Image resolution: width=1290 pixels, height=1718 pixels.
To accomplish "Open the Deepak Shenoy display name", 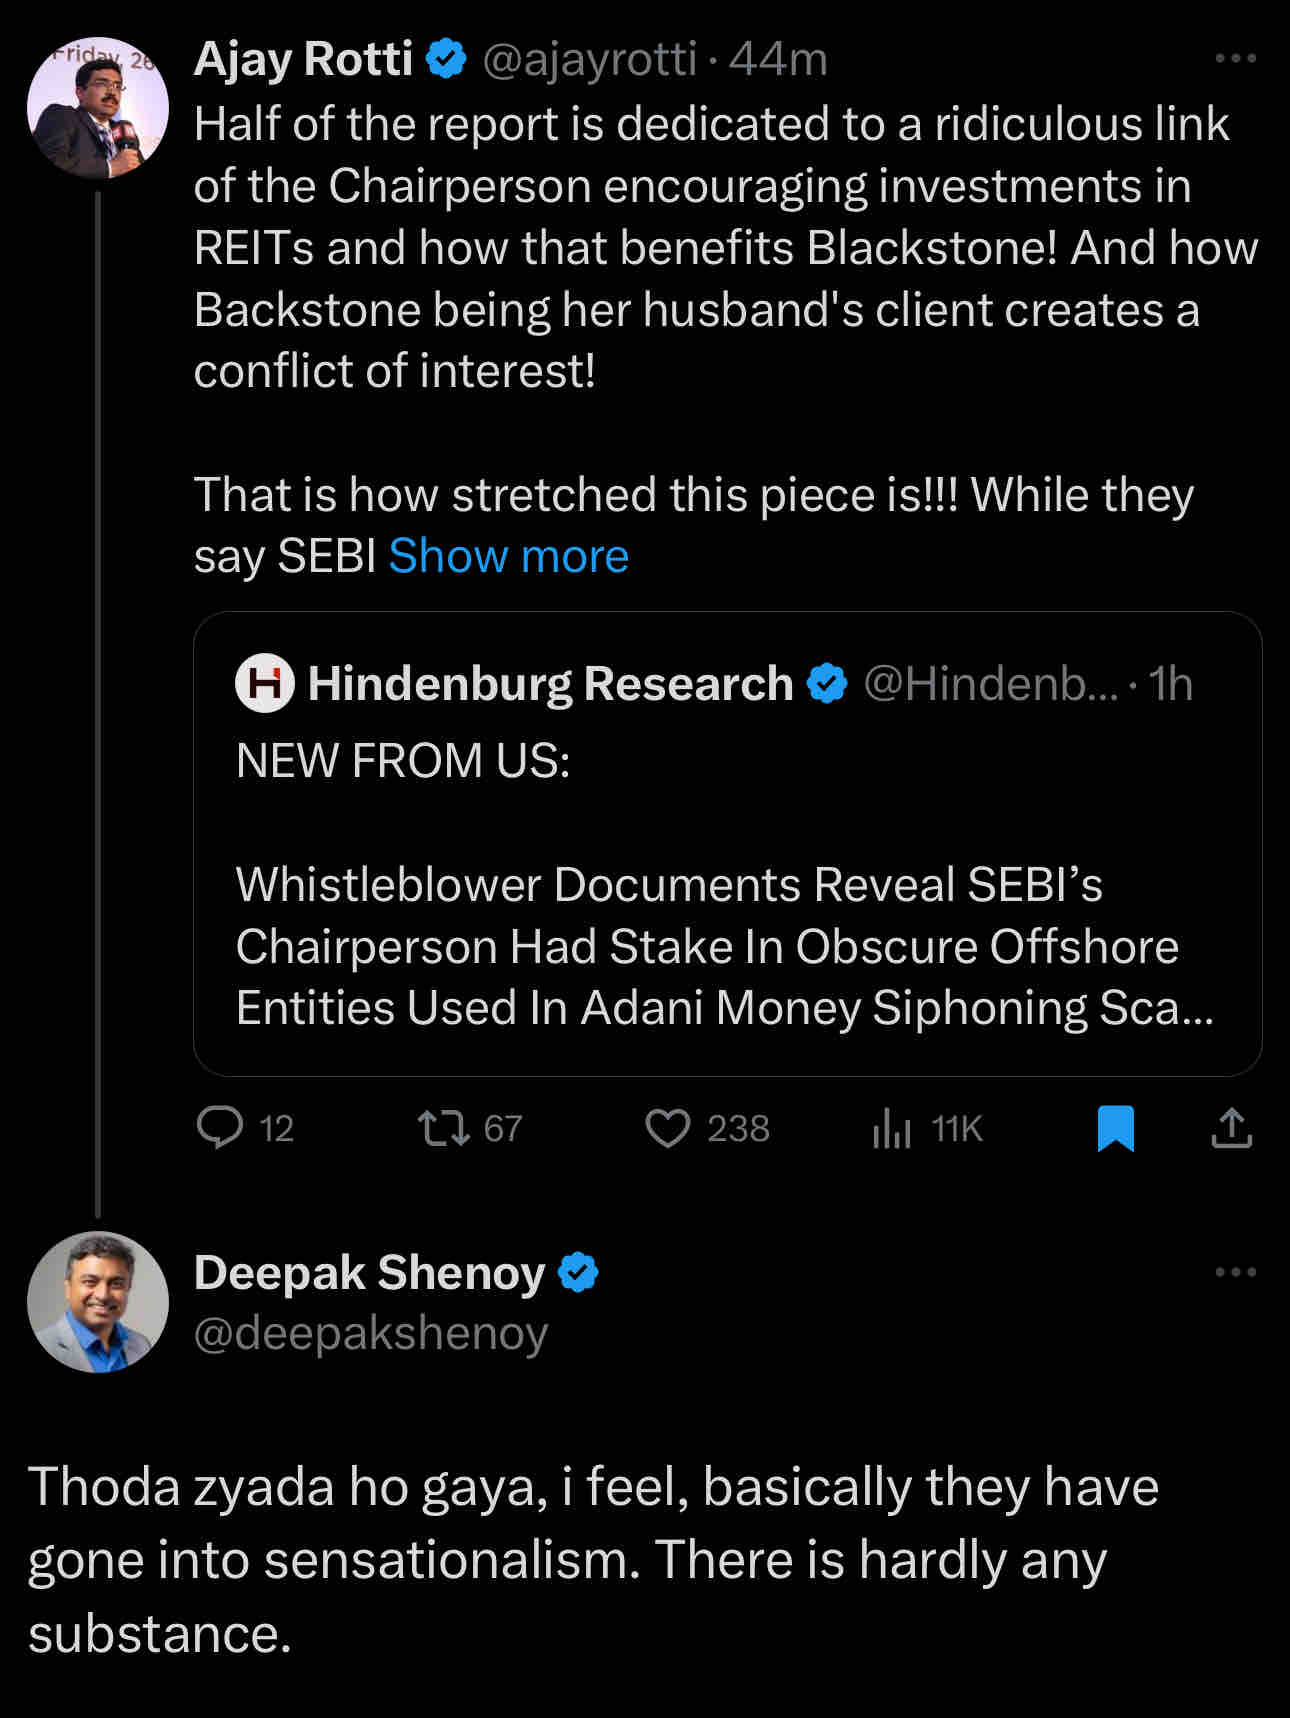I will pos(369,1273).
